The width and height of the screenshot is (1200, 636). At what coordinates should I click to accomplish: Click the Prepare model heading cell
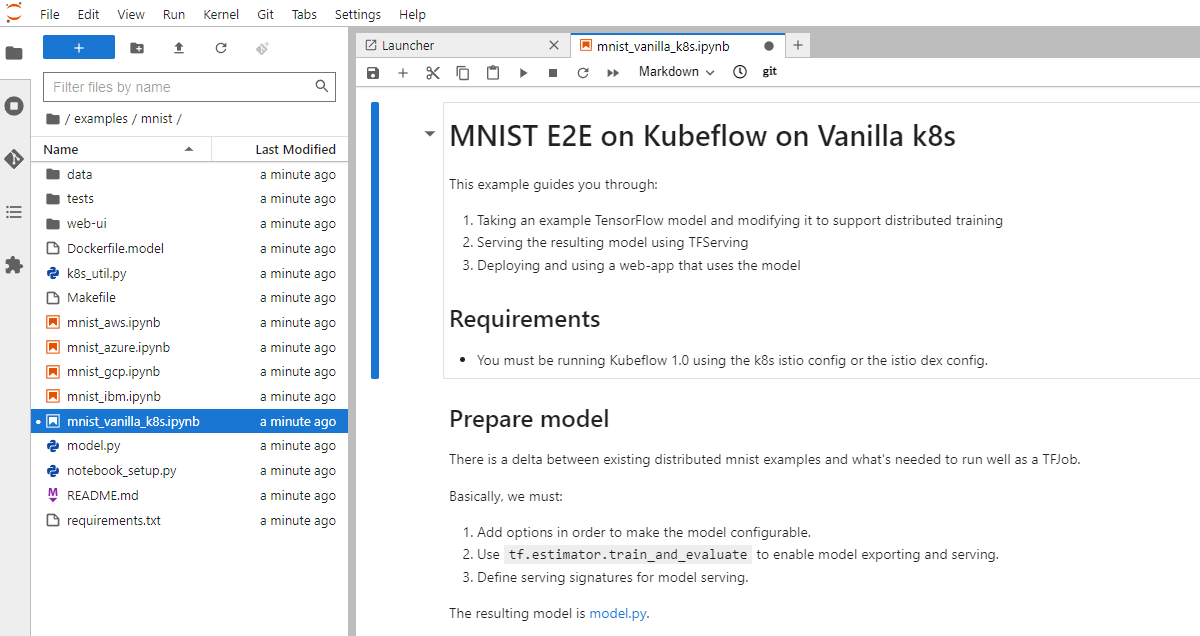pos(529,418)
